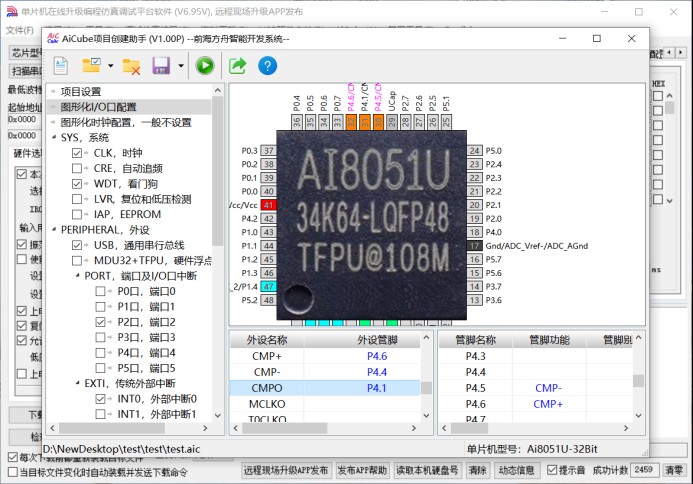Select pin 24 box for P5.0
693x484 pixels.
[474, 151]
